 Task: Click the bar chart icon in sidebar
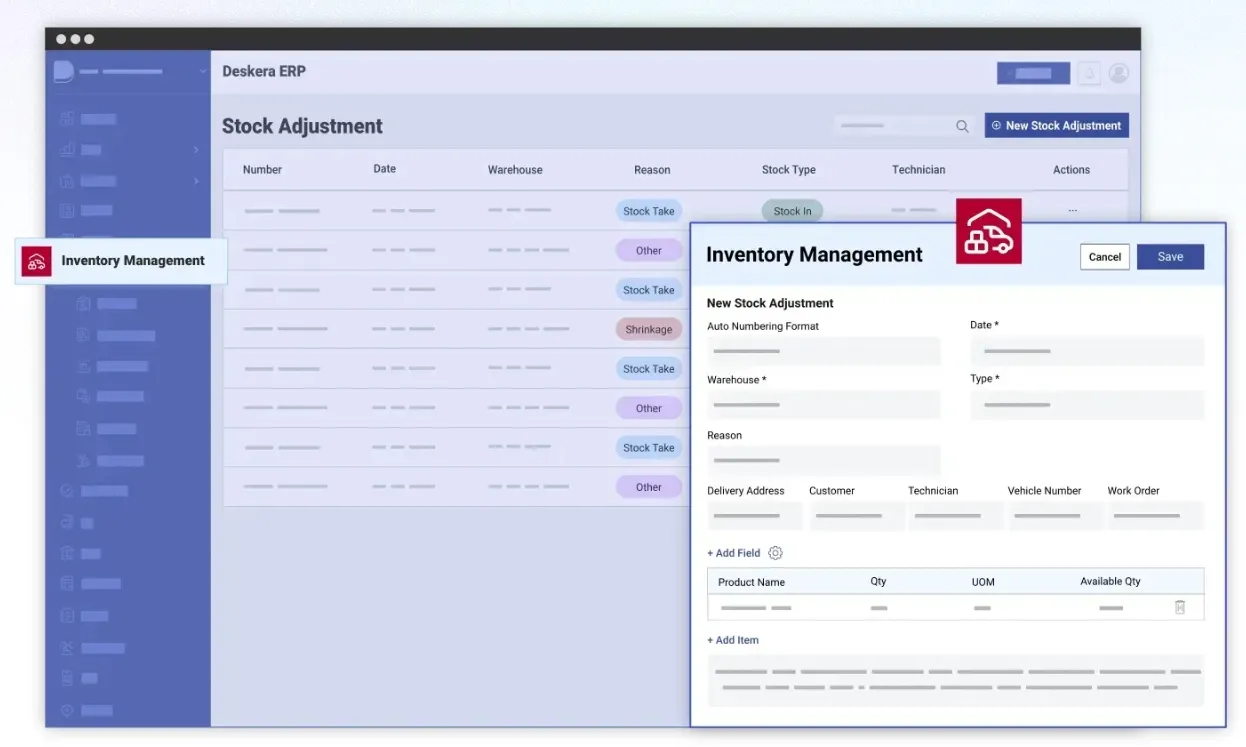(67, 150)
